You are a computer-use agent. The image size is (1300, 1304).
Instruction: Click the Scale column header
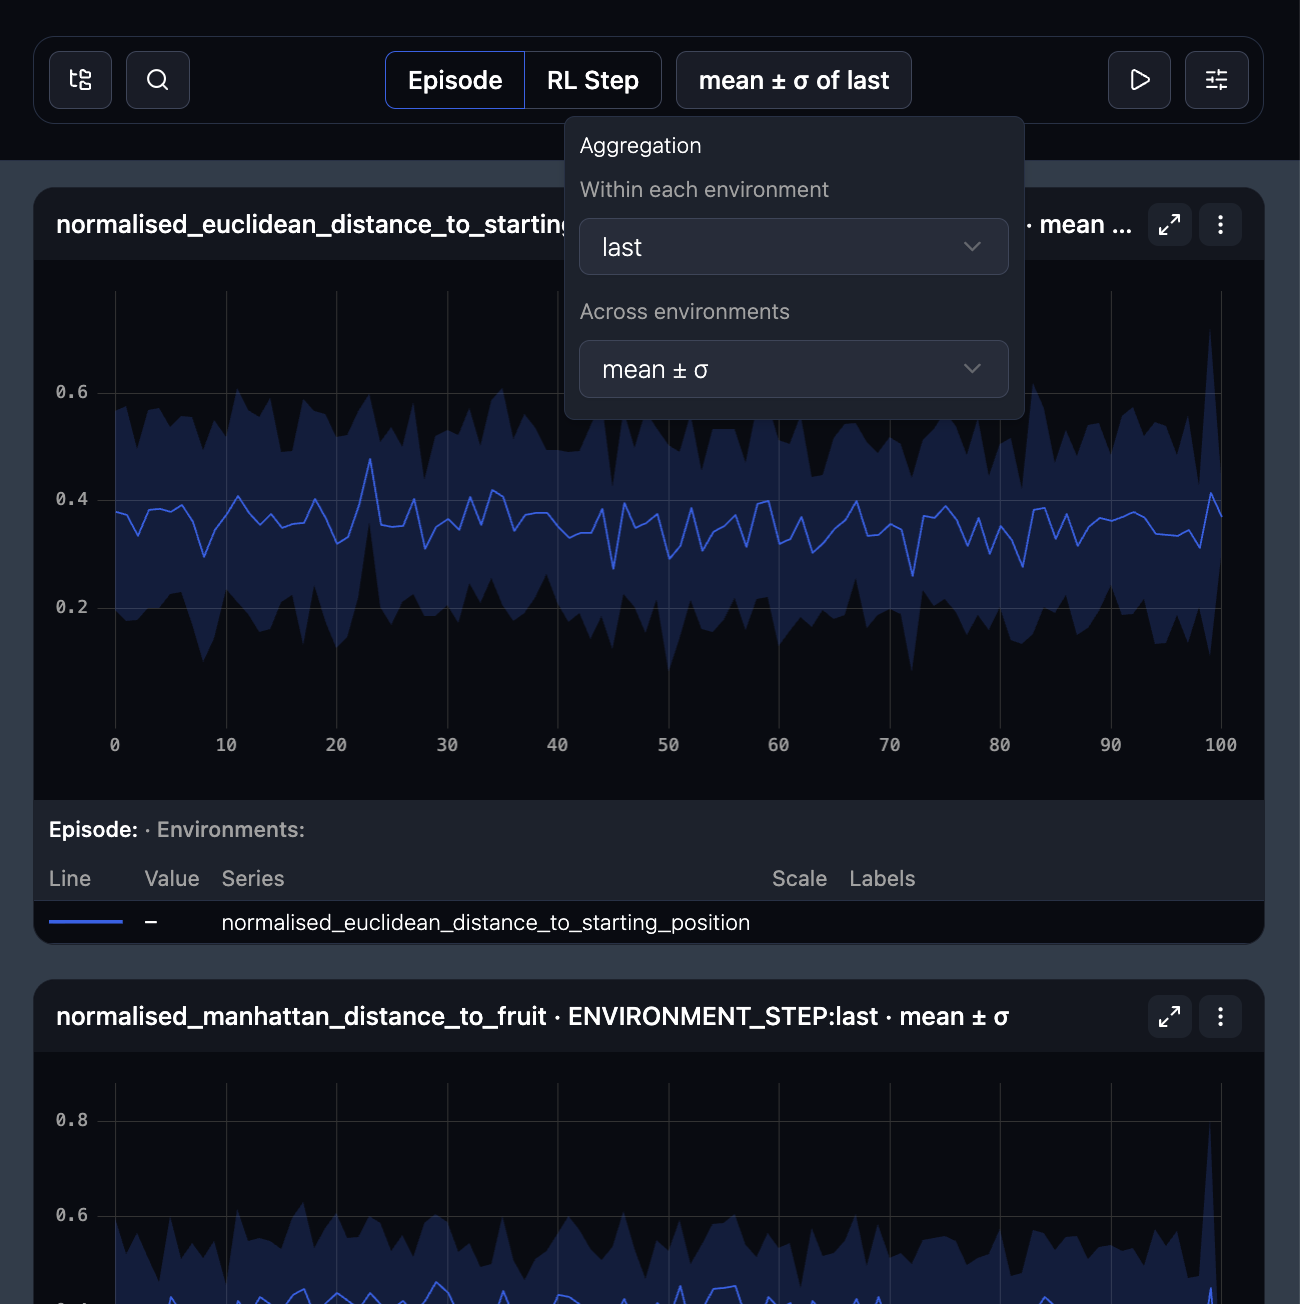pyautogui.click(x=799, y=878)
